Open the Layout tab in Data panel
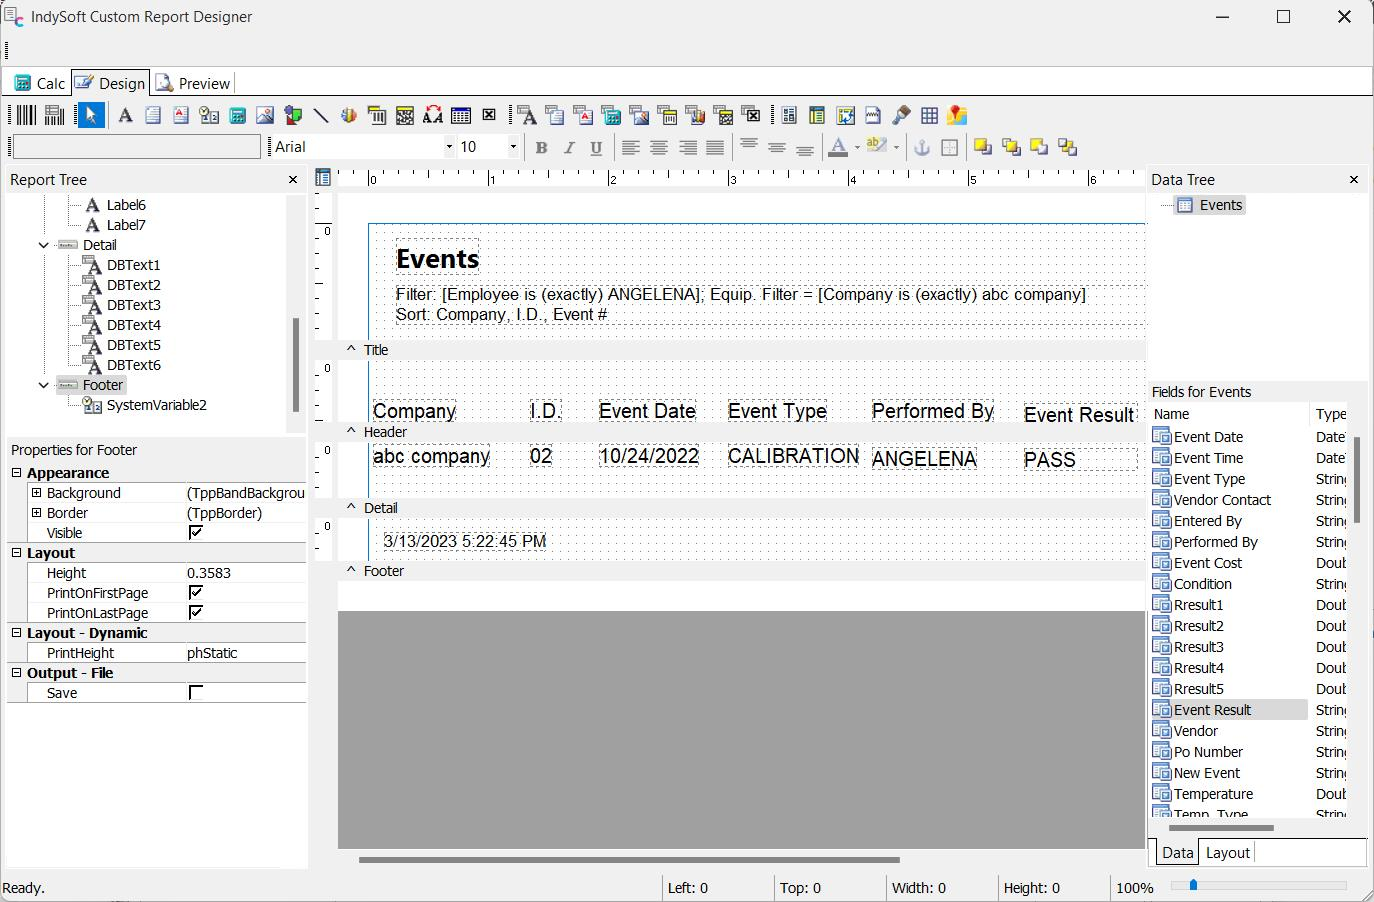The image size is (1374, 902). tap(1227, 853)
